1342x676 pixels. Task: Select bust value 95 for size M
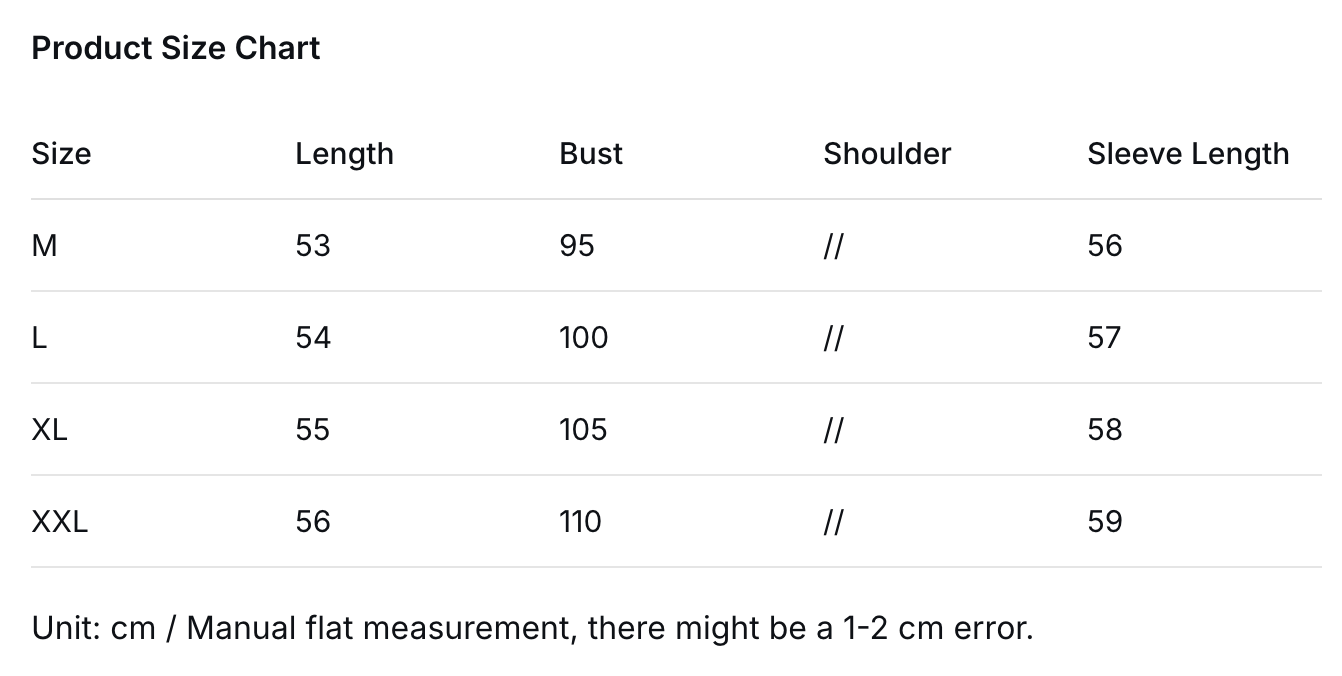(x=577, y=246)
